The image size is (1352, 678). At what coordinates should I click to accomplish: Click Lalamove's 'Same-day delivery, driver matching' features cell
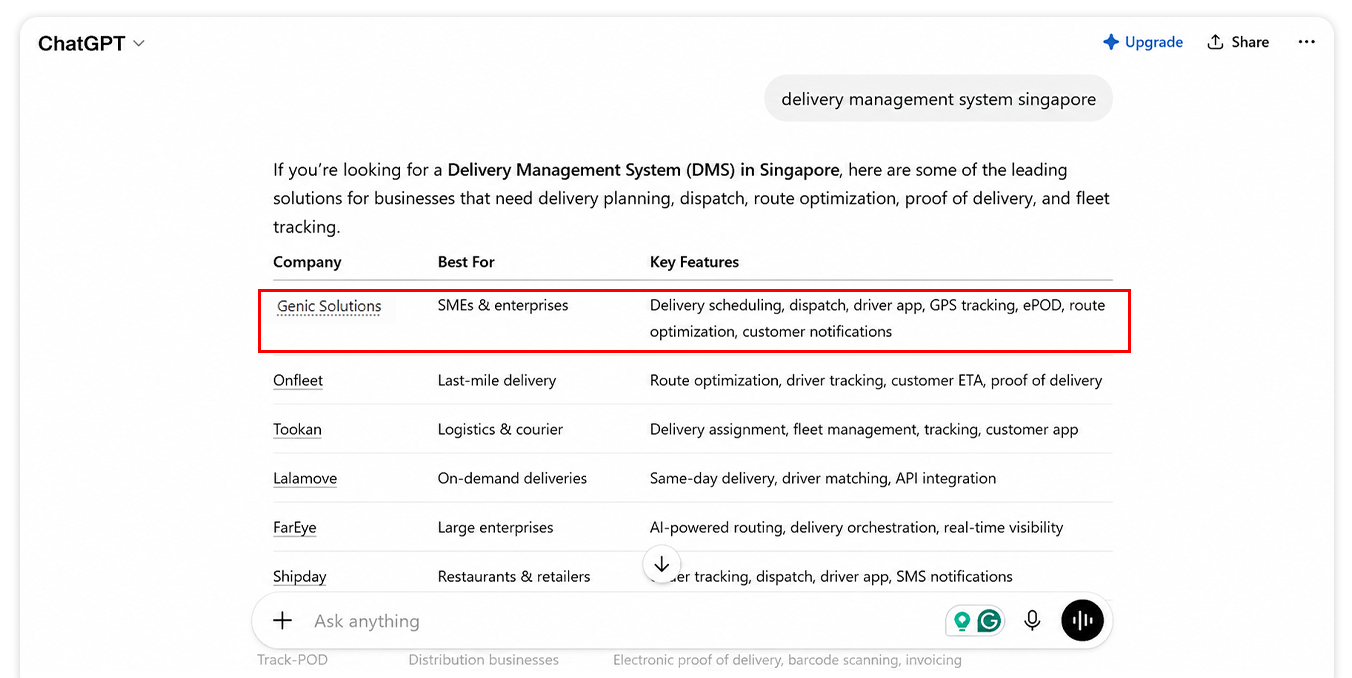pos(823,478)
